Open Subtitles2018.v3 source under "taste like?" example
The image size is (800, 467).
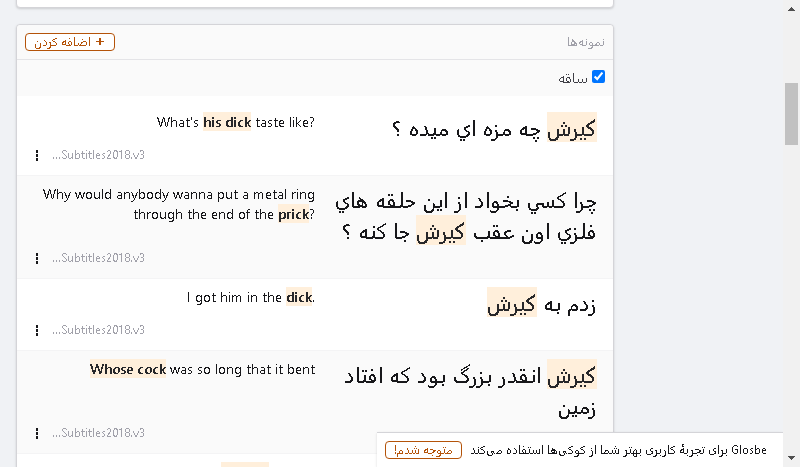pos(98,155)
